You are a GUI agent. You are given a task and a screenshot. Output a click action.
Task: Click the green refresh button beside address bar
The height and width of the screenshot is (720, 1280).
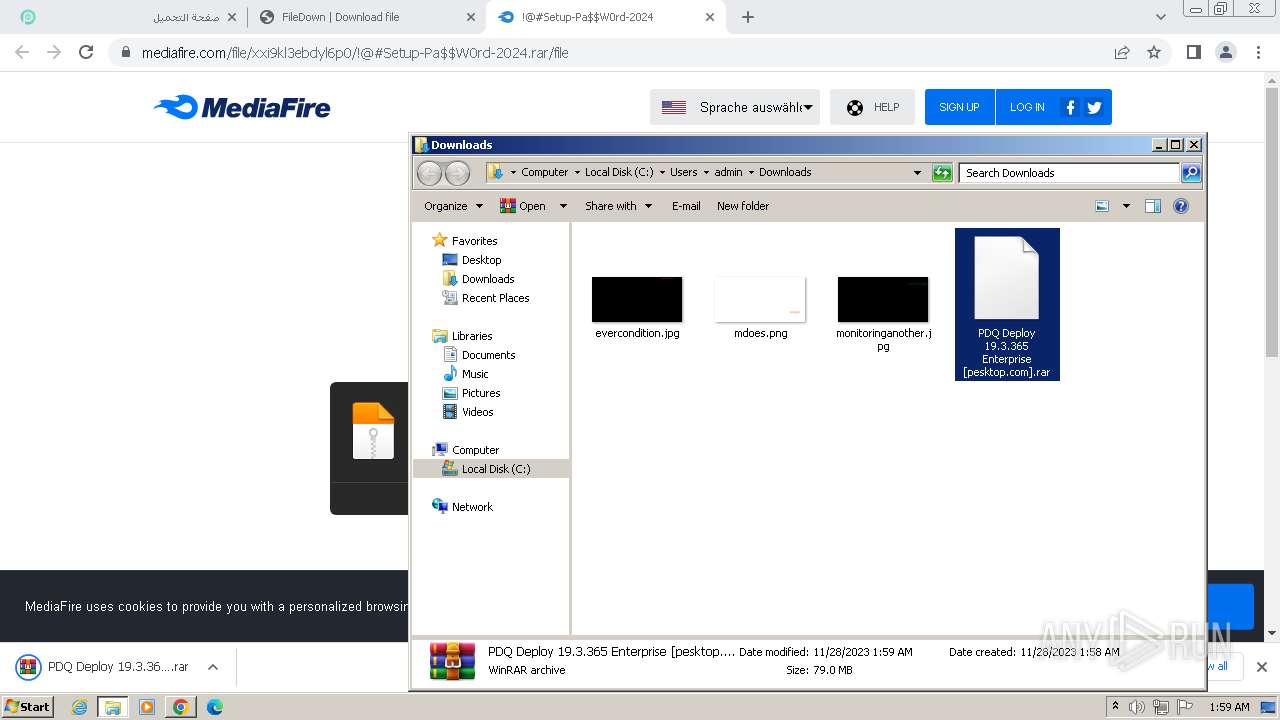click(942, 173)
